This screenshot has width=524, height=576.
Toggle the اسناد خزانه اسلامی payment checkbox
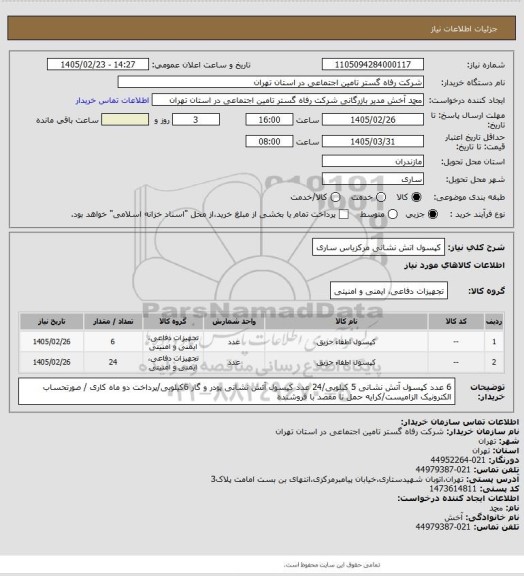[x=343, y=214]
